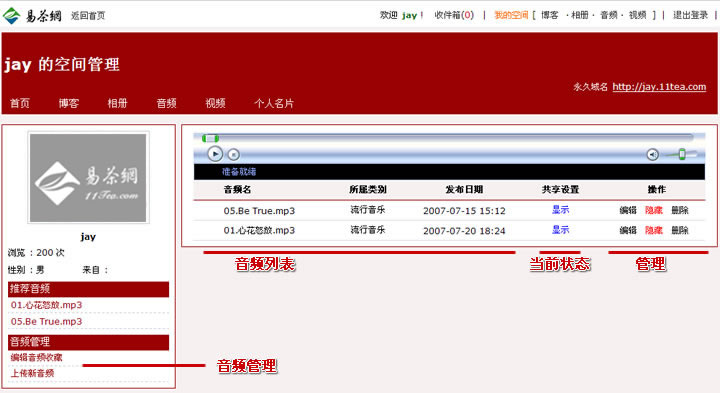This screenshot has height=393, width=720.
Task: Click the 准备就绪 player status text
Action: click(239, 172)
